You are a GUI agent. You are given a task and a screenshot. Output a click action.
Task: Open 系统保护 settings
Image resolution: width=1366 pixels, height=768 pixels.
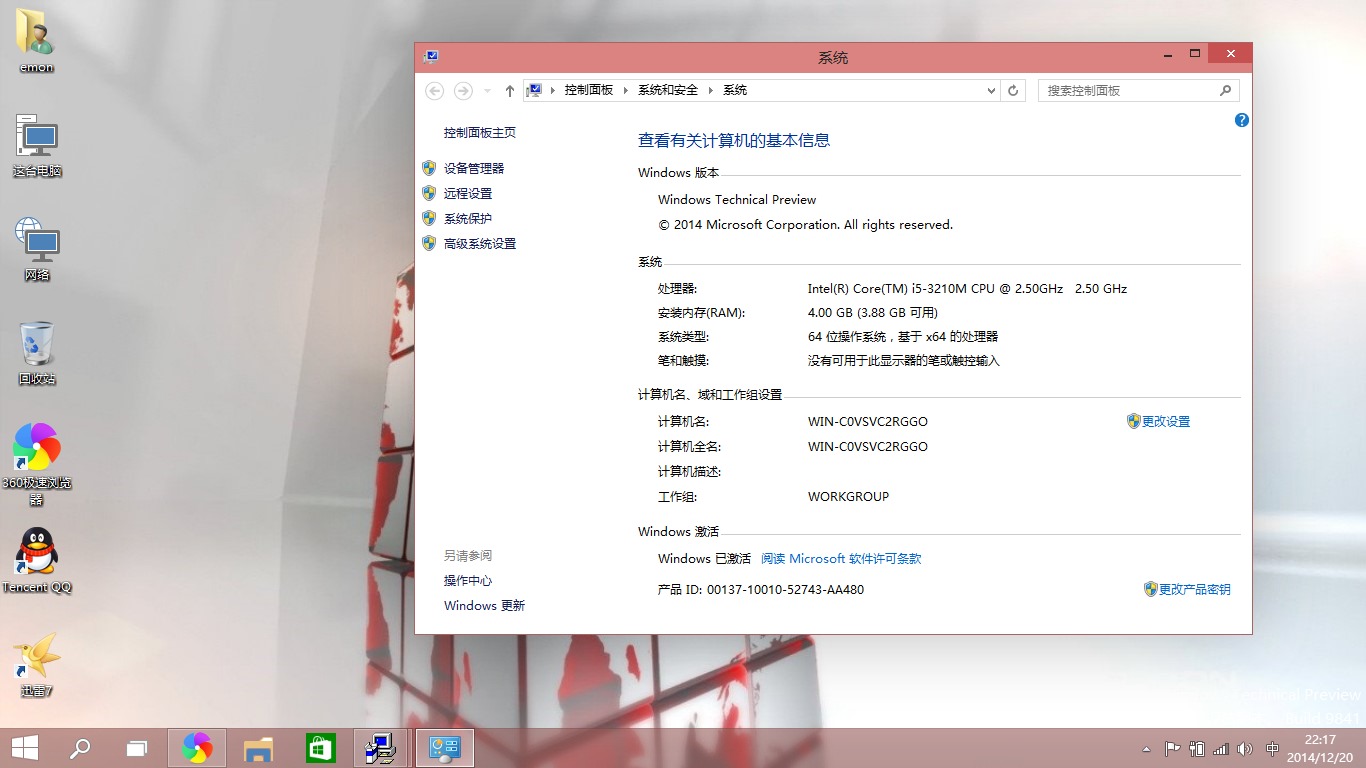coord(468,218)
